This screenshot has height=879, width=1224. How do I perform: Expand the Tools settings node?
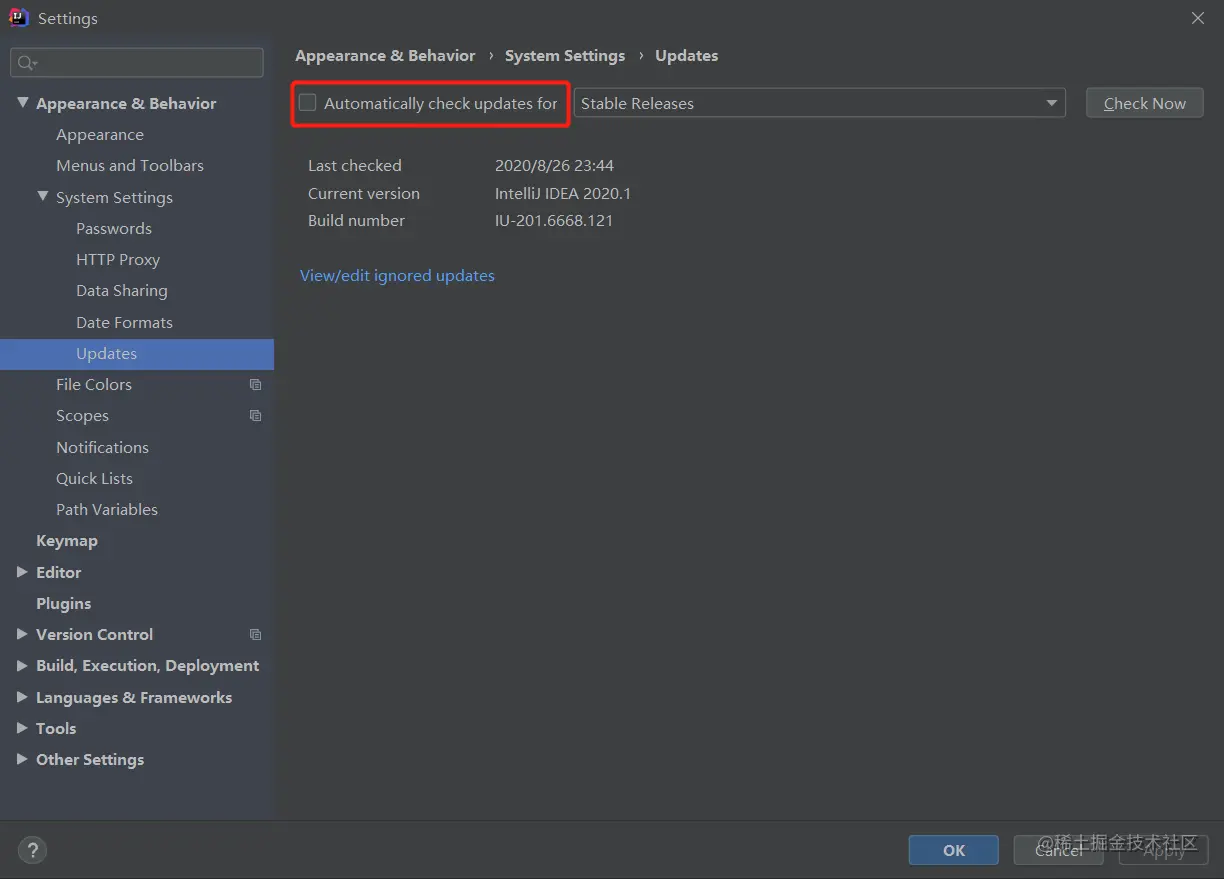(x=22, y=728)
